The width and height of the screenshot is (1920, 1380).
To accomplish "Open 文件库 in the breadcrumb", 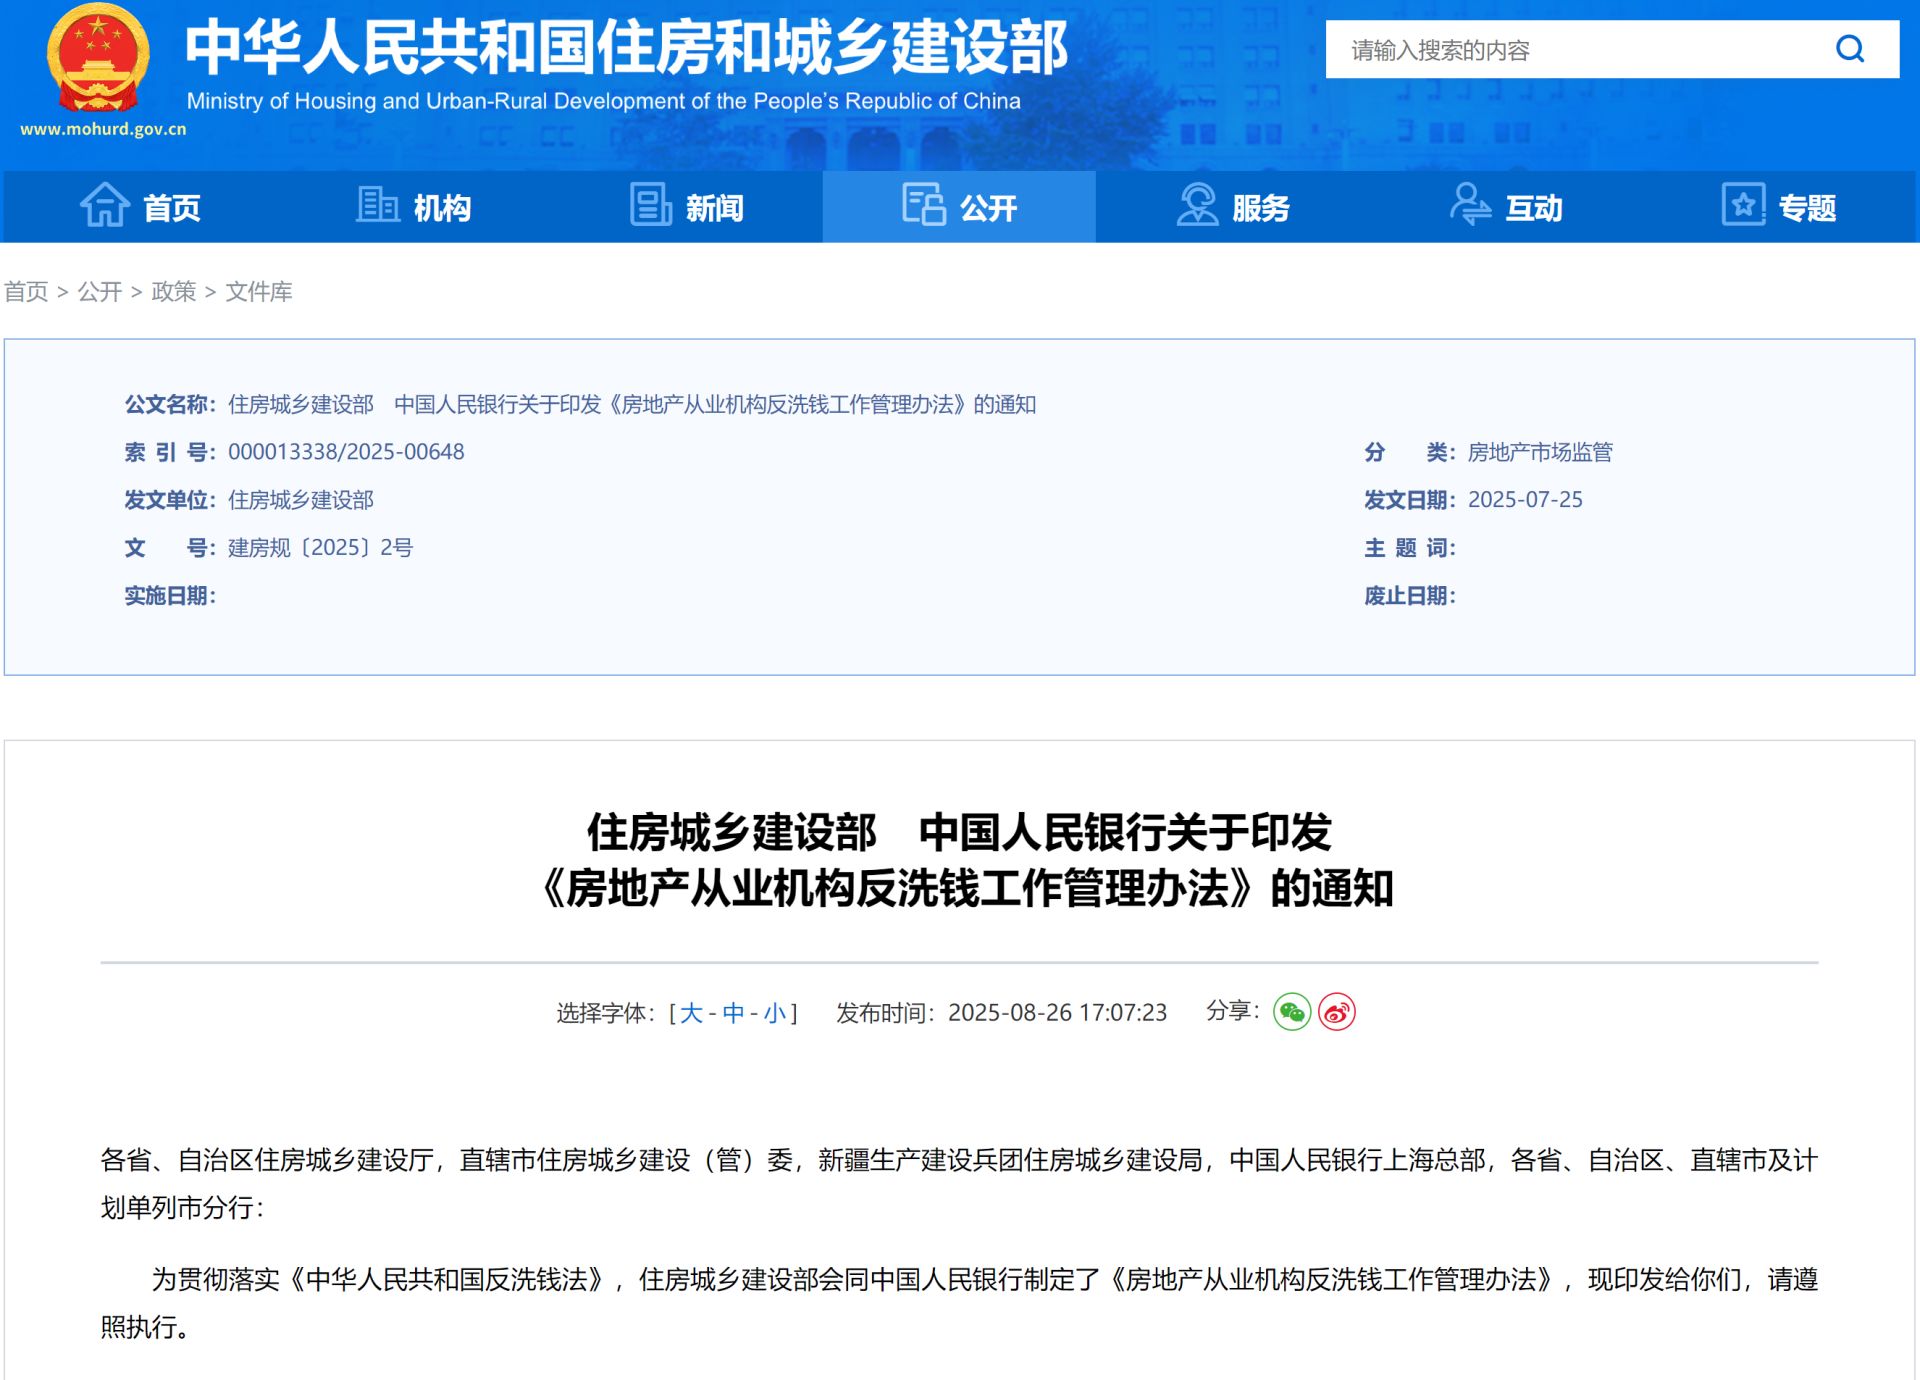I will pos(258,291).
